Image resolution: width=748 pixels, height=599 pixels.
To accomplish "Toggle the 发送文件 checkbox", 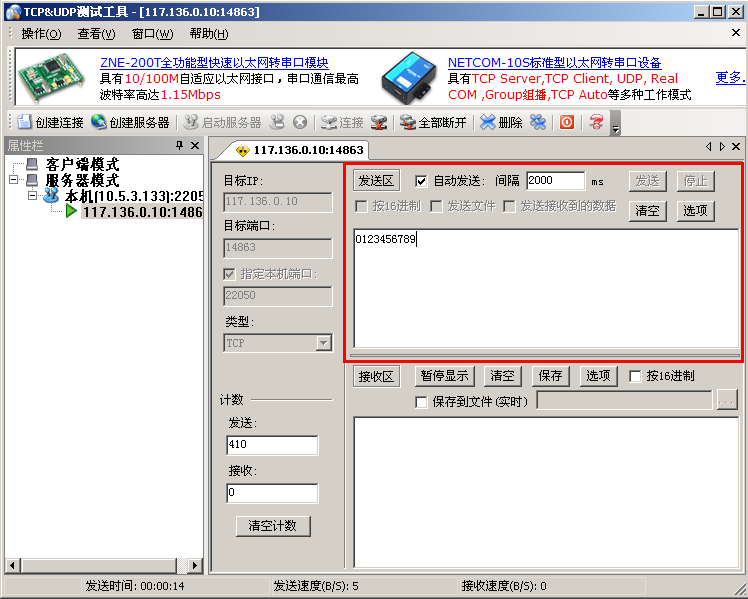I will (x=436, y=206).
